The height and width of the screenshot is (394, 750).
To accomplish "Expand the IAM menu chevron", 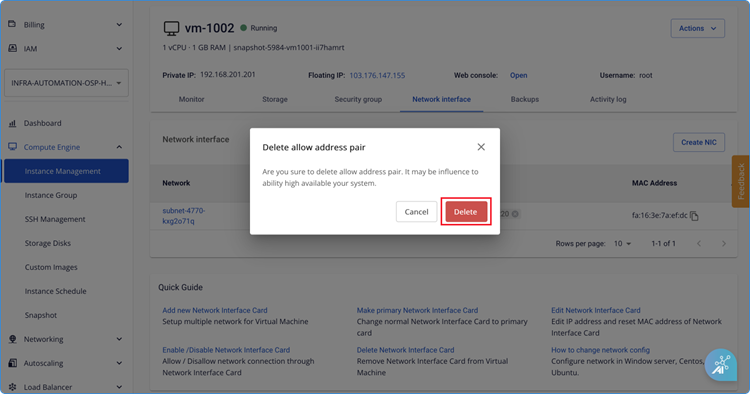I will pyautogui.click(x=119, y=48).
